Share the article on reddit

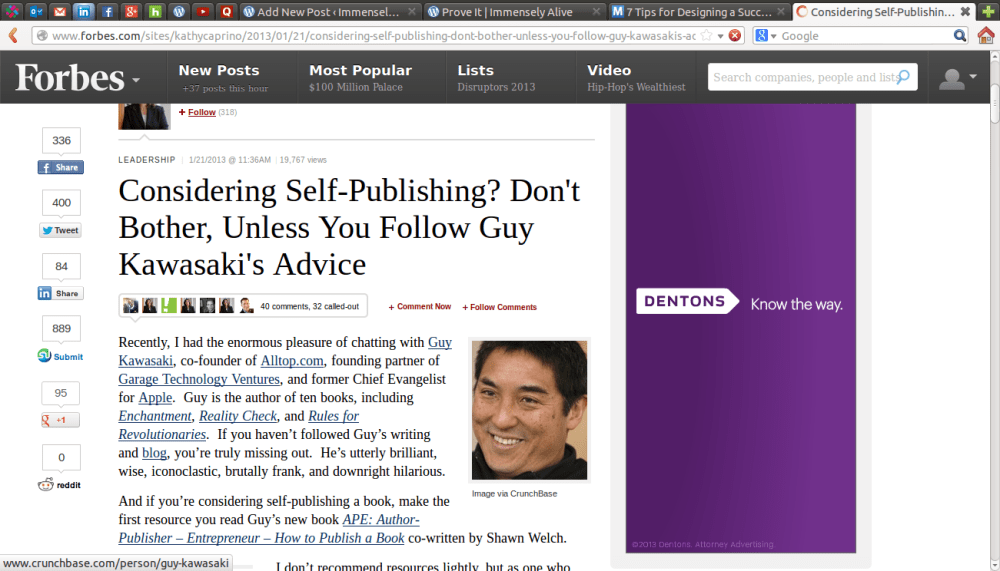(x=60, y=484)
